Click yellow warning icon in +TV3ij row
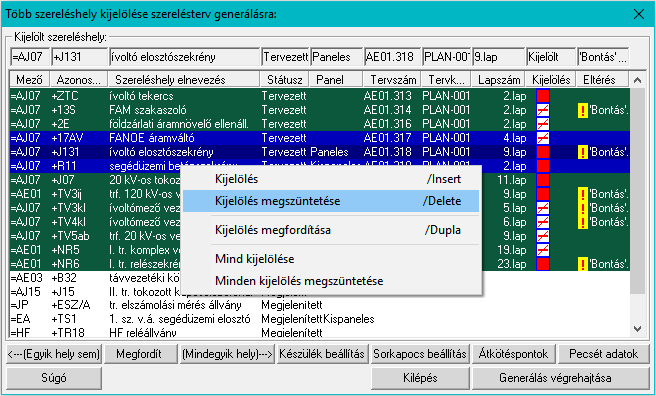This screenshot has width=656, height=396. pyautogui.click(x=583, y=194)
